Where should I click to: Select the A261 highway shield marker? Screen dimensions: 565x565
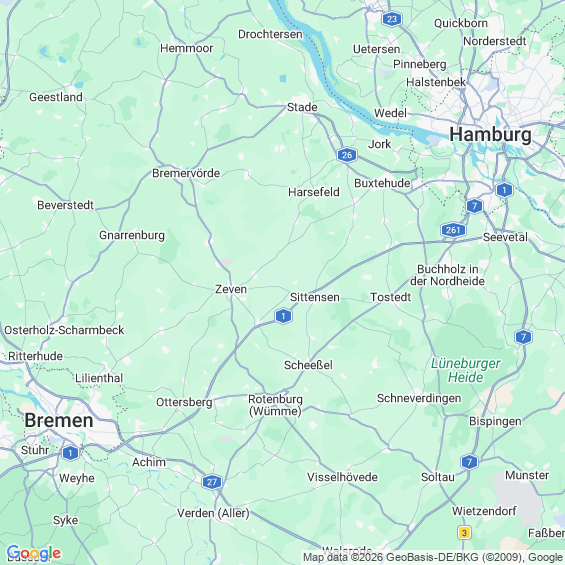click(x=453, y=230)
